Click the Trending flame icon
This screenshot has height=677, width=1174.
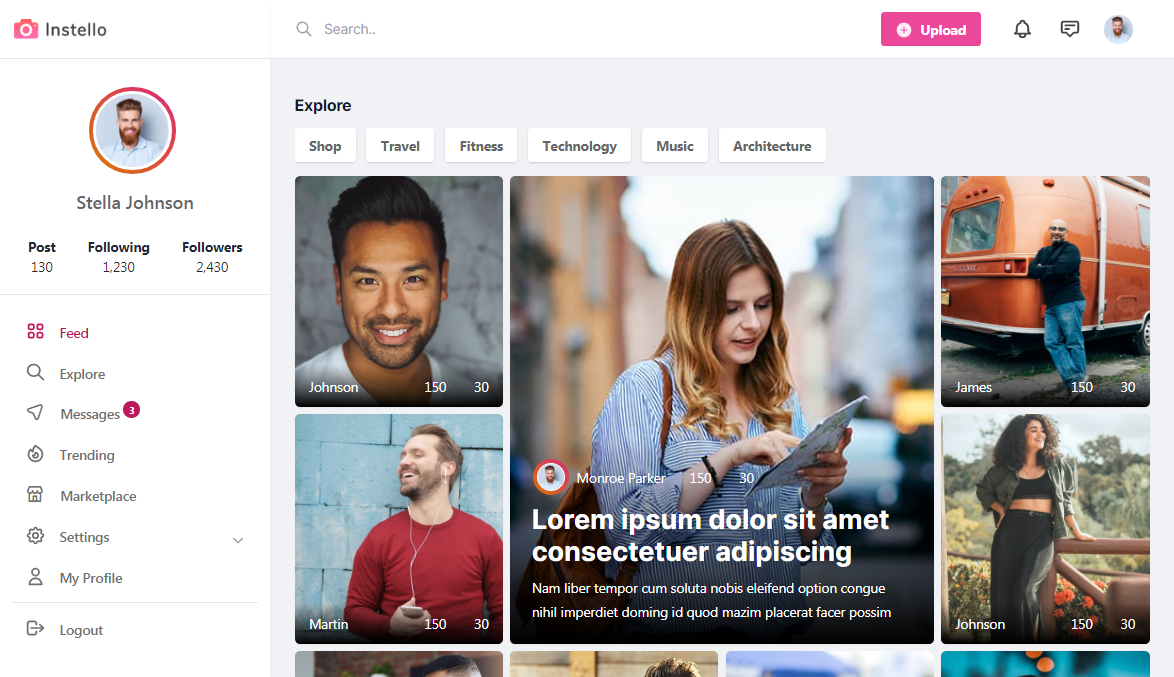[35, 454]
